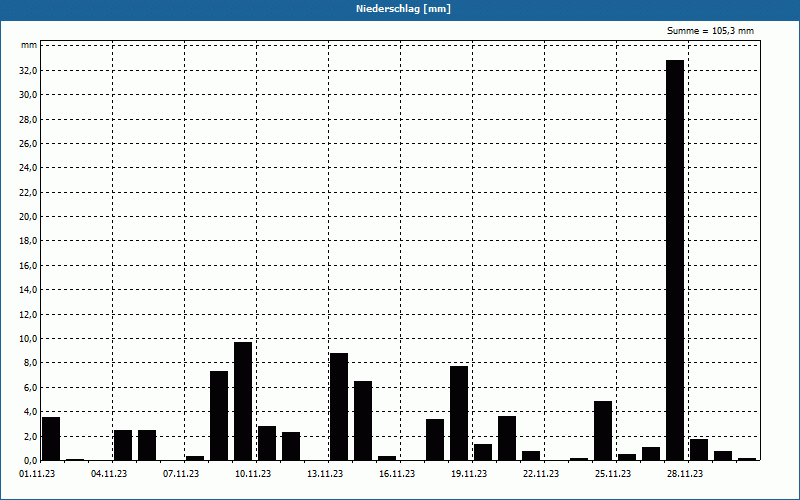Viewport: 800px width, 500px height.
Task: Select the 20,0 y-axis label
Action: (28, 217)
